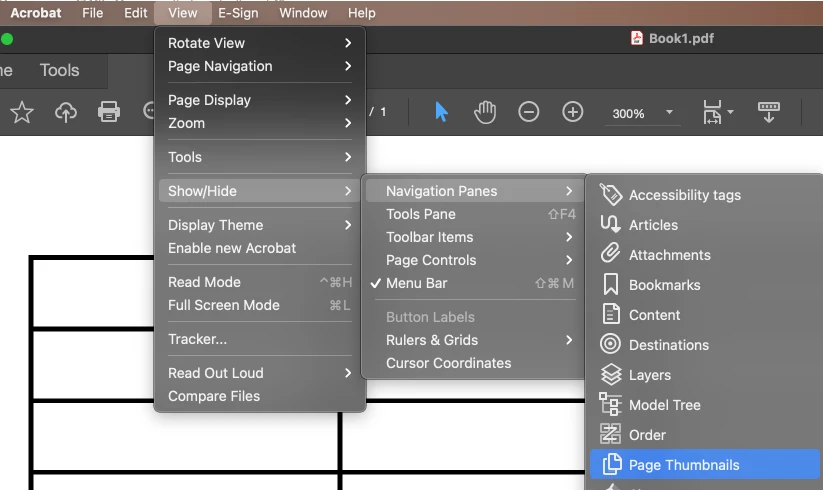Open the Window menu
The image size is (823, 490).
pos(303,13)
